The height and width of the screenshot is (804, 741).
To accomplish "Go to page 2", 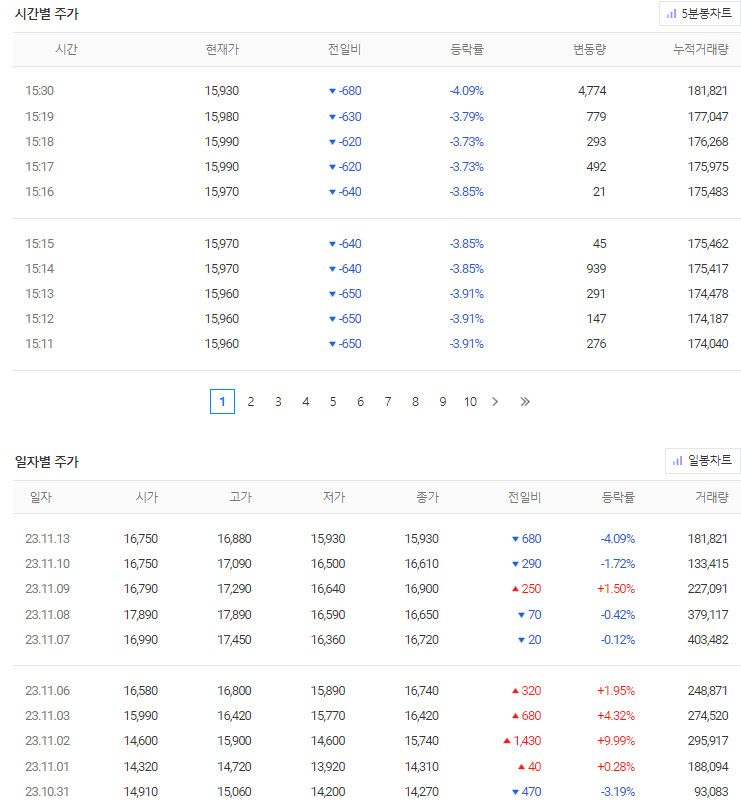I will click(x=251, y=401).
